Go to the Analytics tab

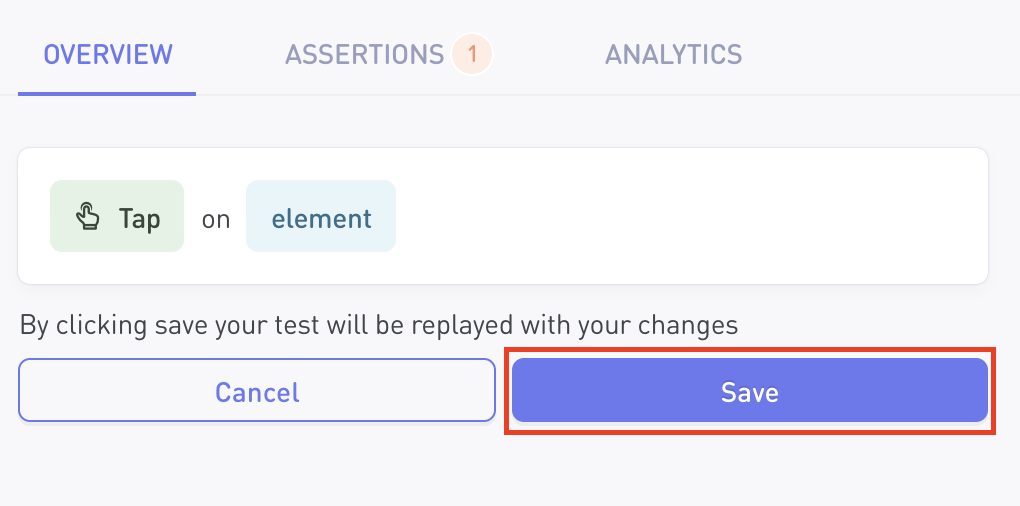pos(673,54)
